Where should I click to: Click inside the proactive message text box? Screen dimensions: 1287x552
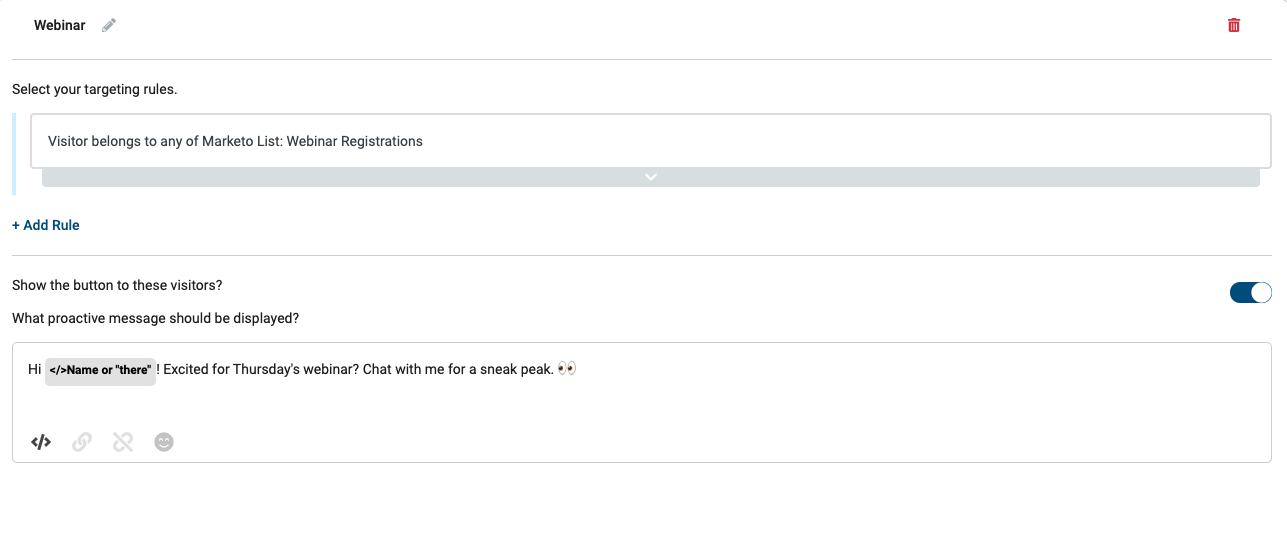[641, 402]
